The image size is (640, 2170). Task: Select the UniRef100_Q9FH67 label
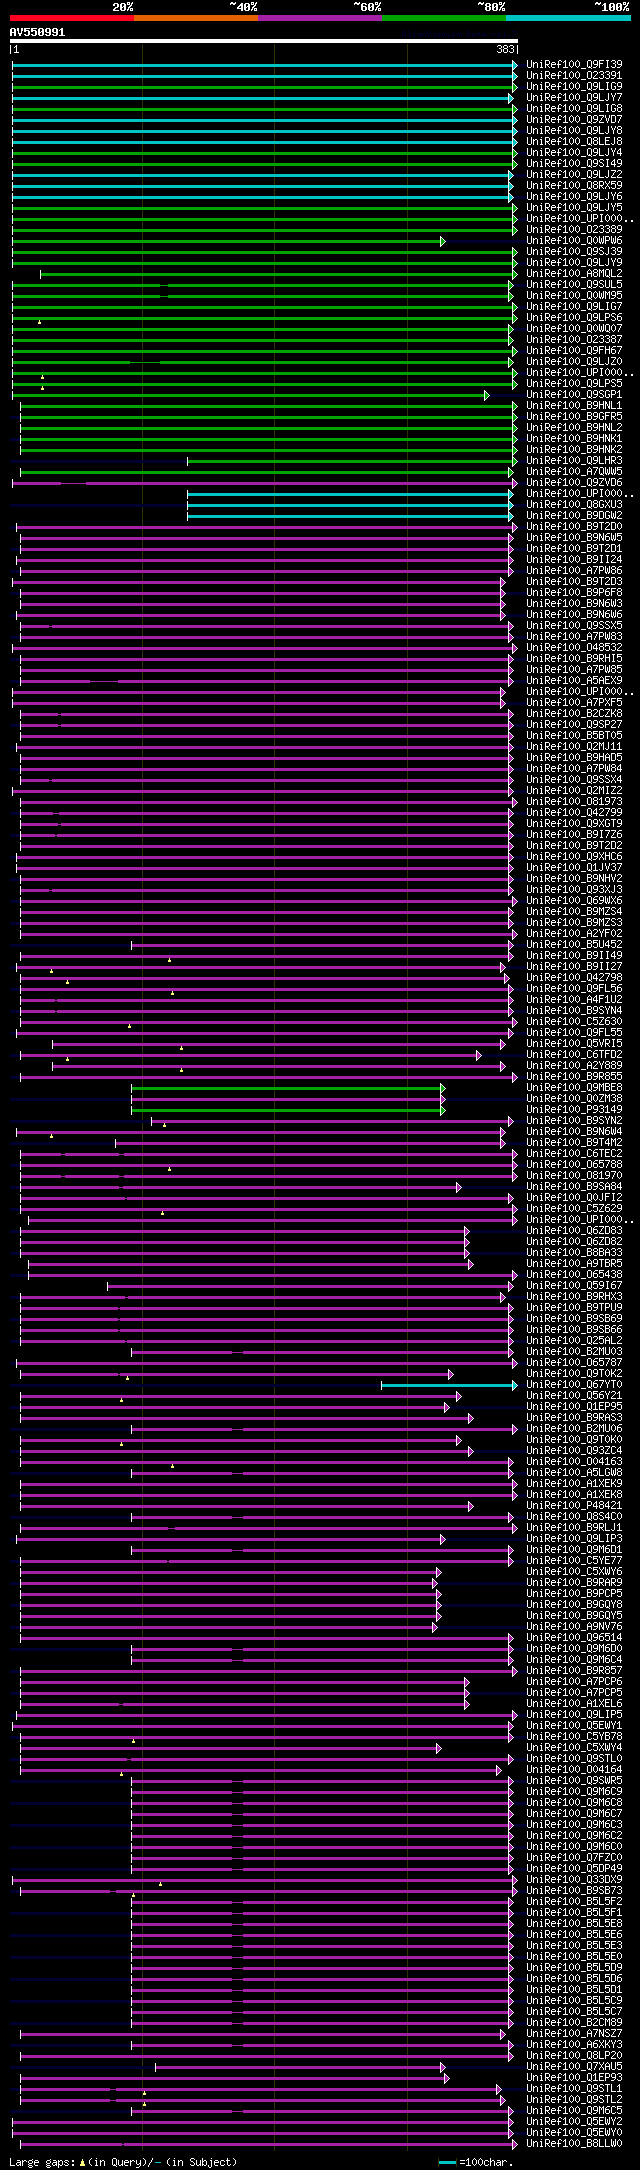click(574, 351)
